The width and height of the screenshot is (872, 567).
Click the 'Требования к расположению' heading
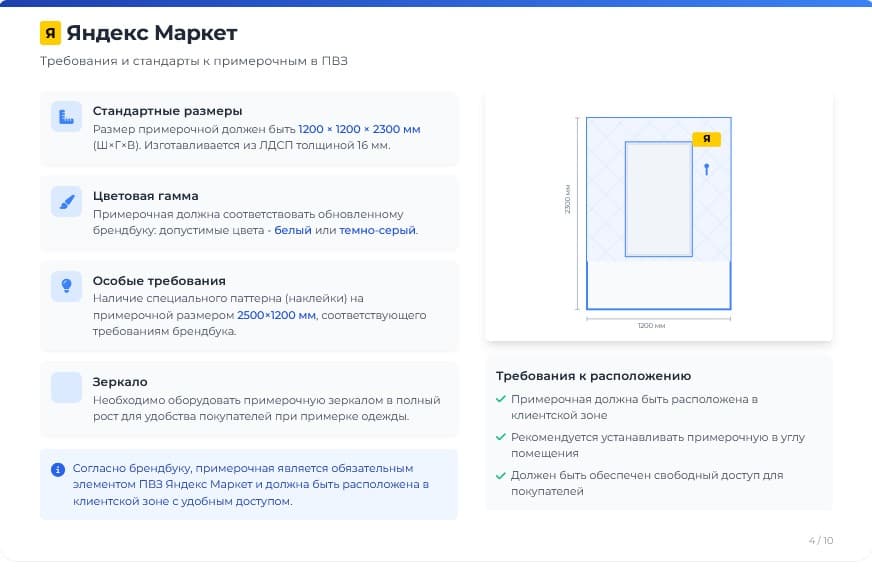point(593,376)
